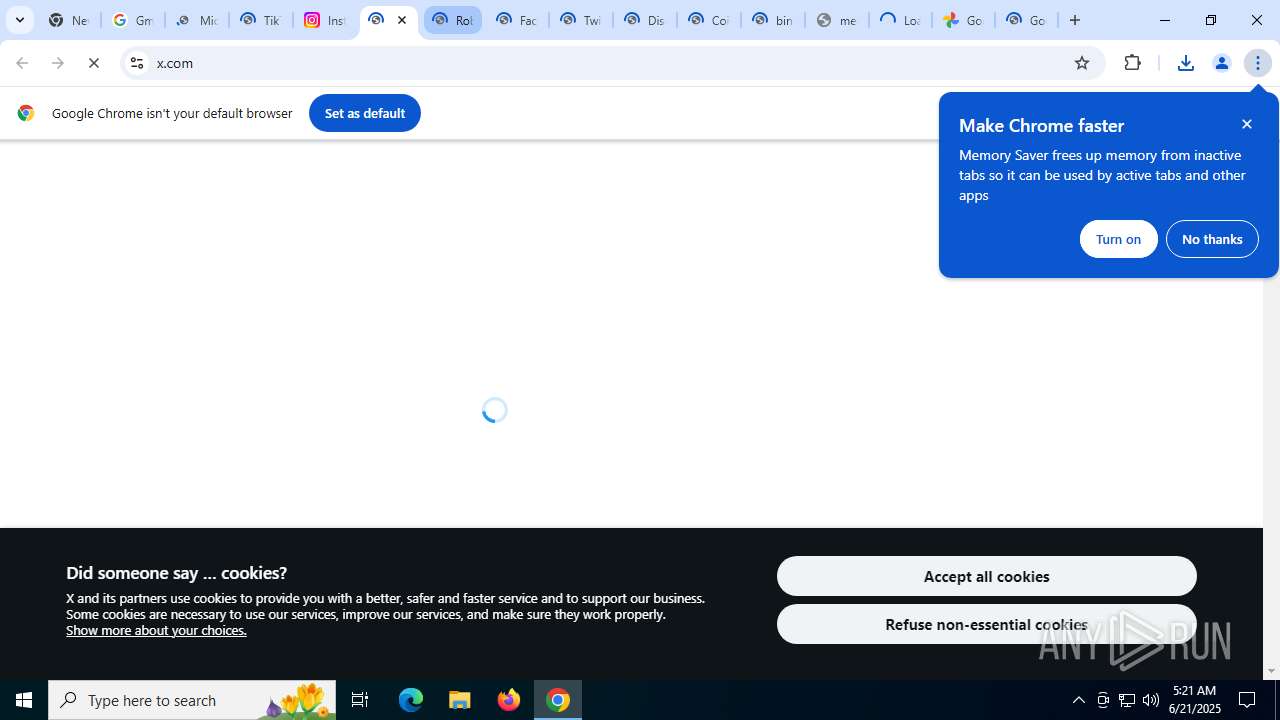1280x720 pixels.
Task: Open the Chrome profile icon
Action: [x=1221, y=63]
